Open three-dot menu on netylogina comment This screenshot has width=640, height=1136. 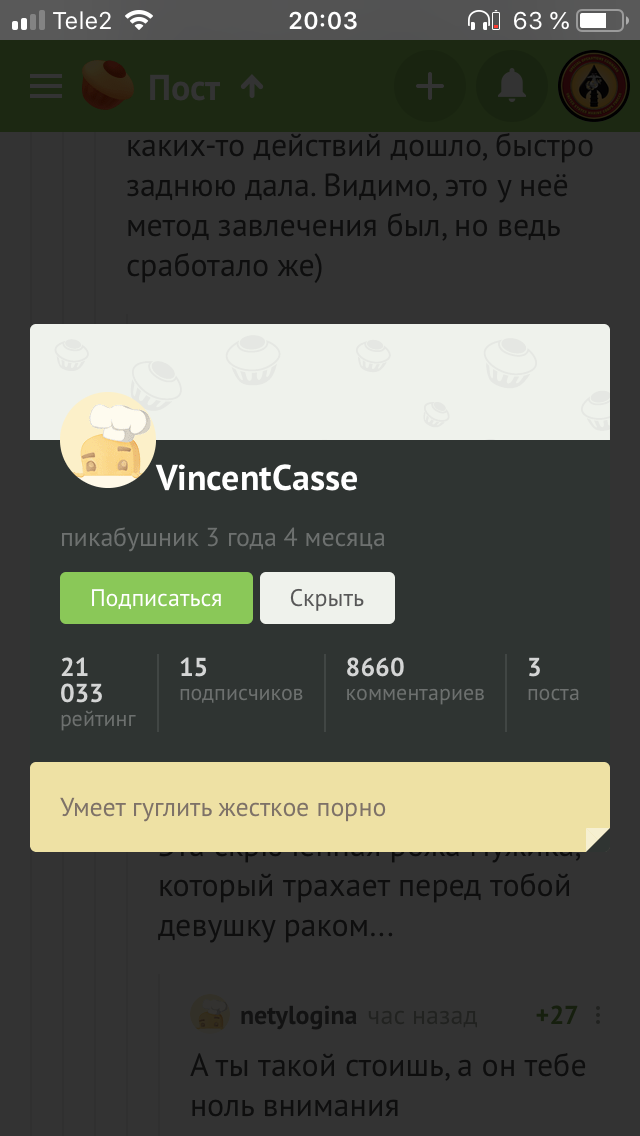[x=598, y=1015]
